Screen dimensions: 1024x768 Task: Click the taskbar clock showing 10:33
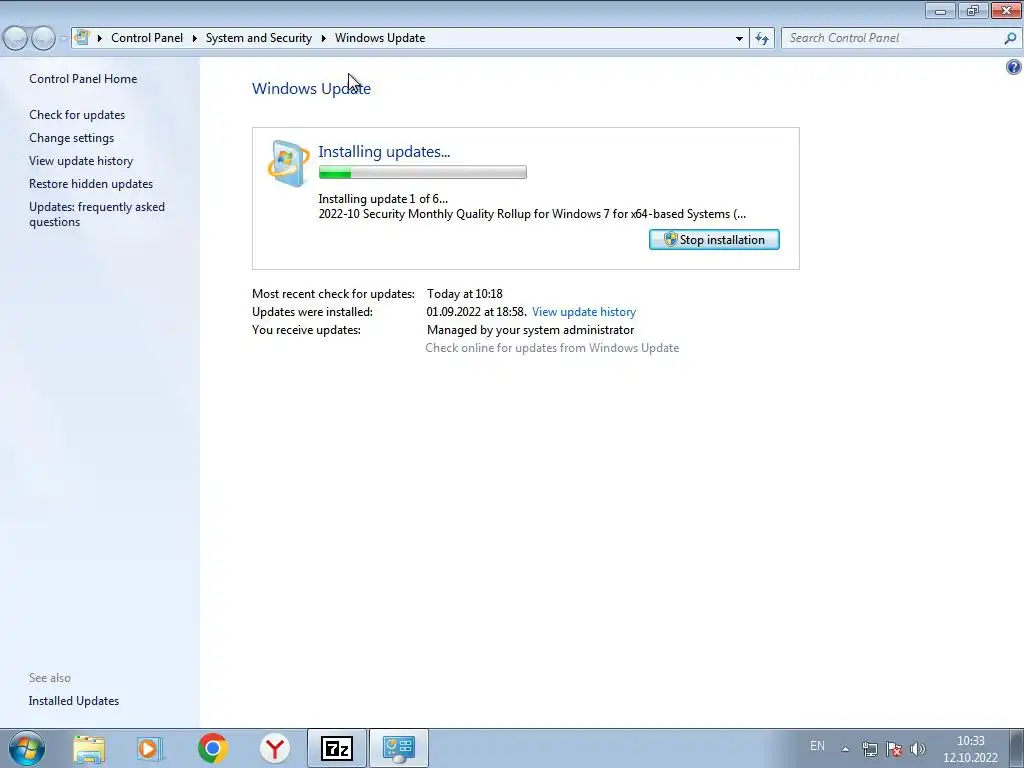click(x=970, y=749)
